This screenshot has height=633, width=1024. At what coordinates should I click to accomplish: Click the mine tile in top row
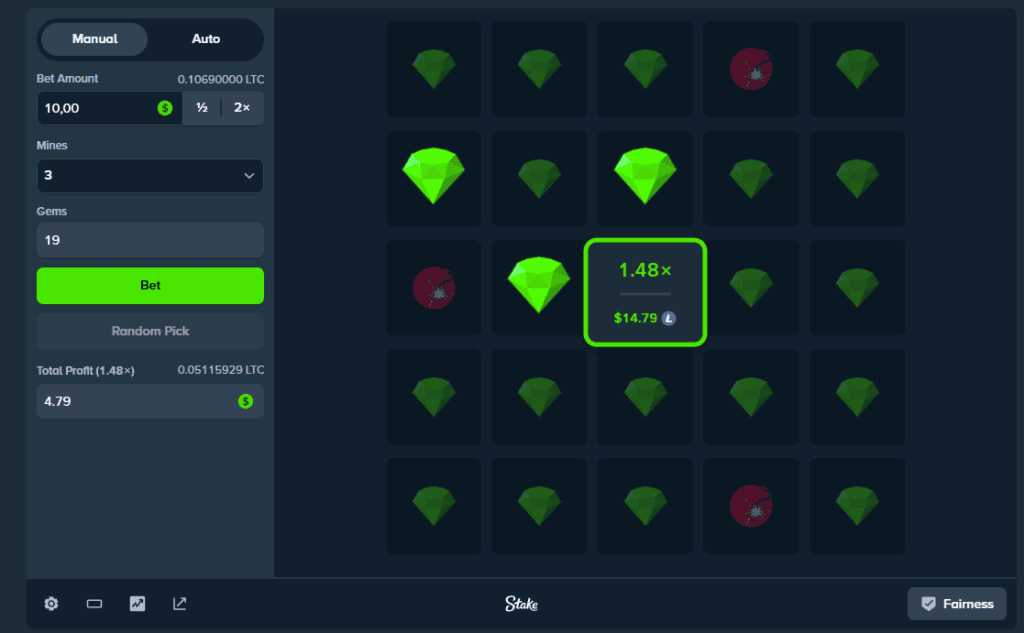(751, 69)
